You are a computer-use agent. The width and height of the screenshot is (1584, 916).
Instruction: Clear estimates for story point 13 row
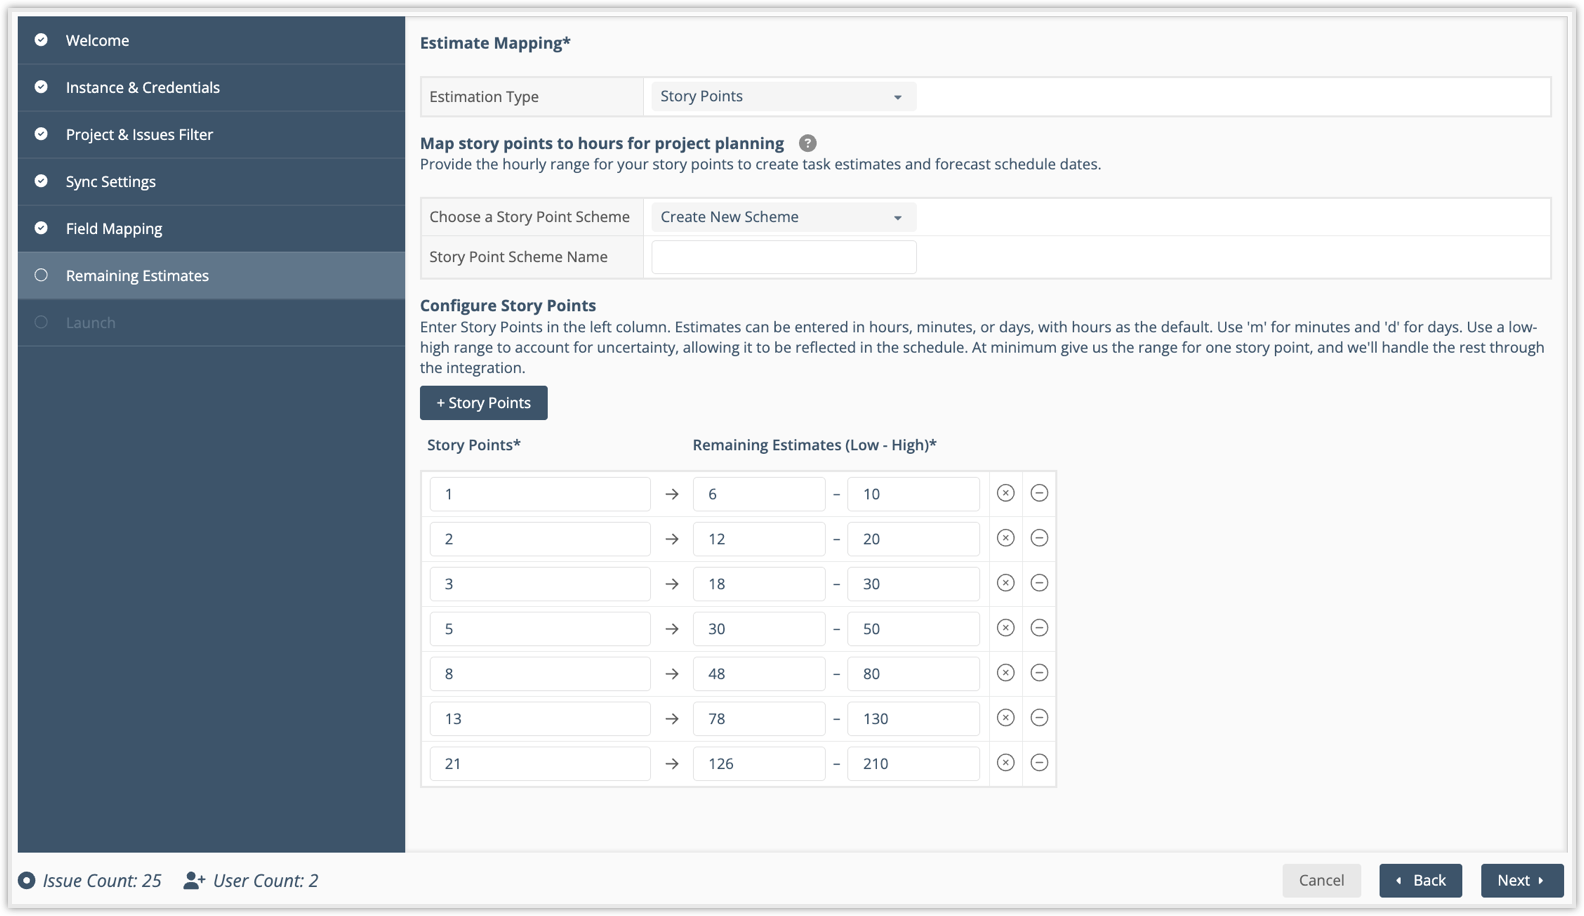(x=1005, y=718)
